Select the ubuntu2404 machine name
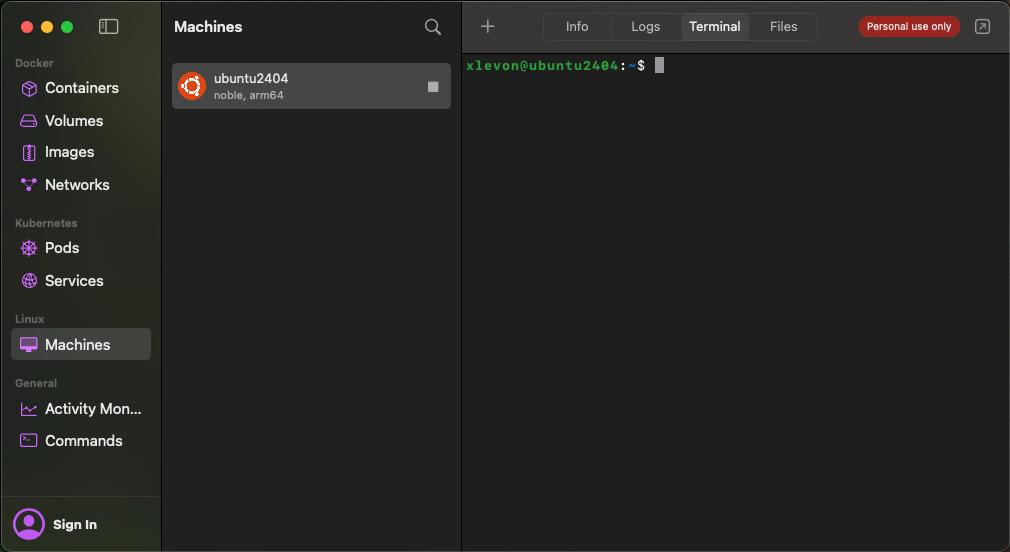Viewport: 1010px width, 552px height. [x=251, y=79]
